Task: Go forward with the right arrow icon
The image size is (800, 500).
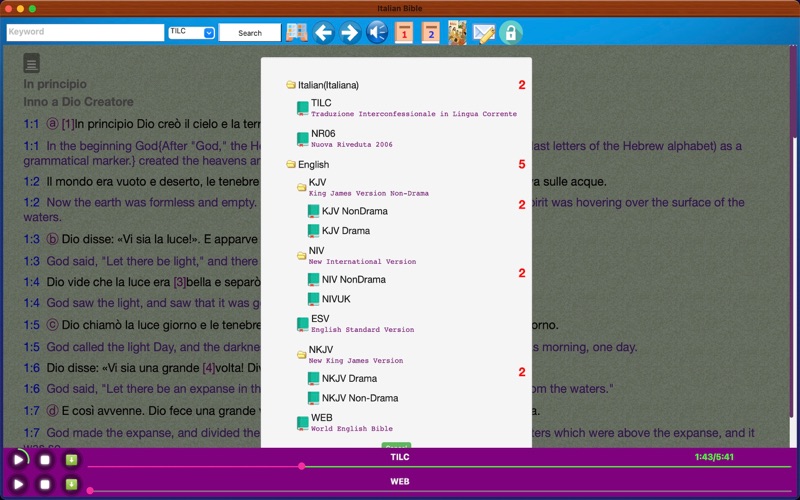Action: click(350, 33)
